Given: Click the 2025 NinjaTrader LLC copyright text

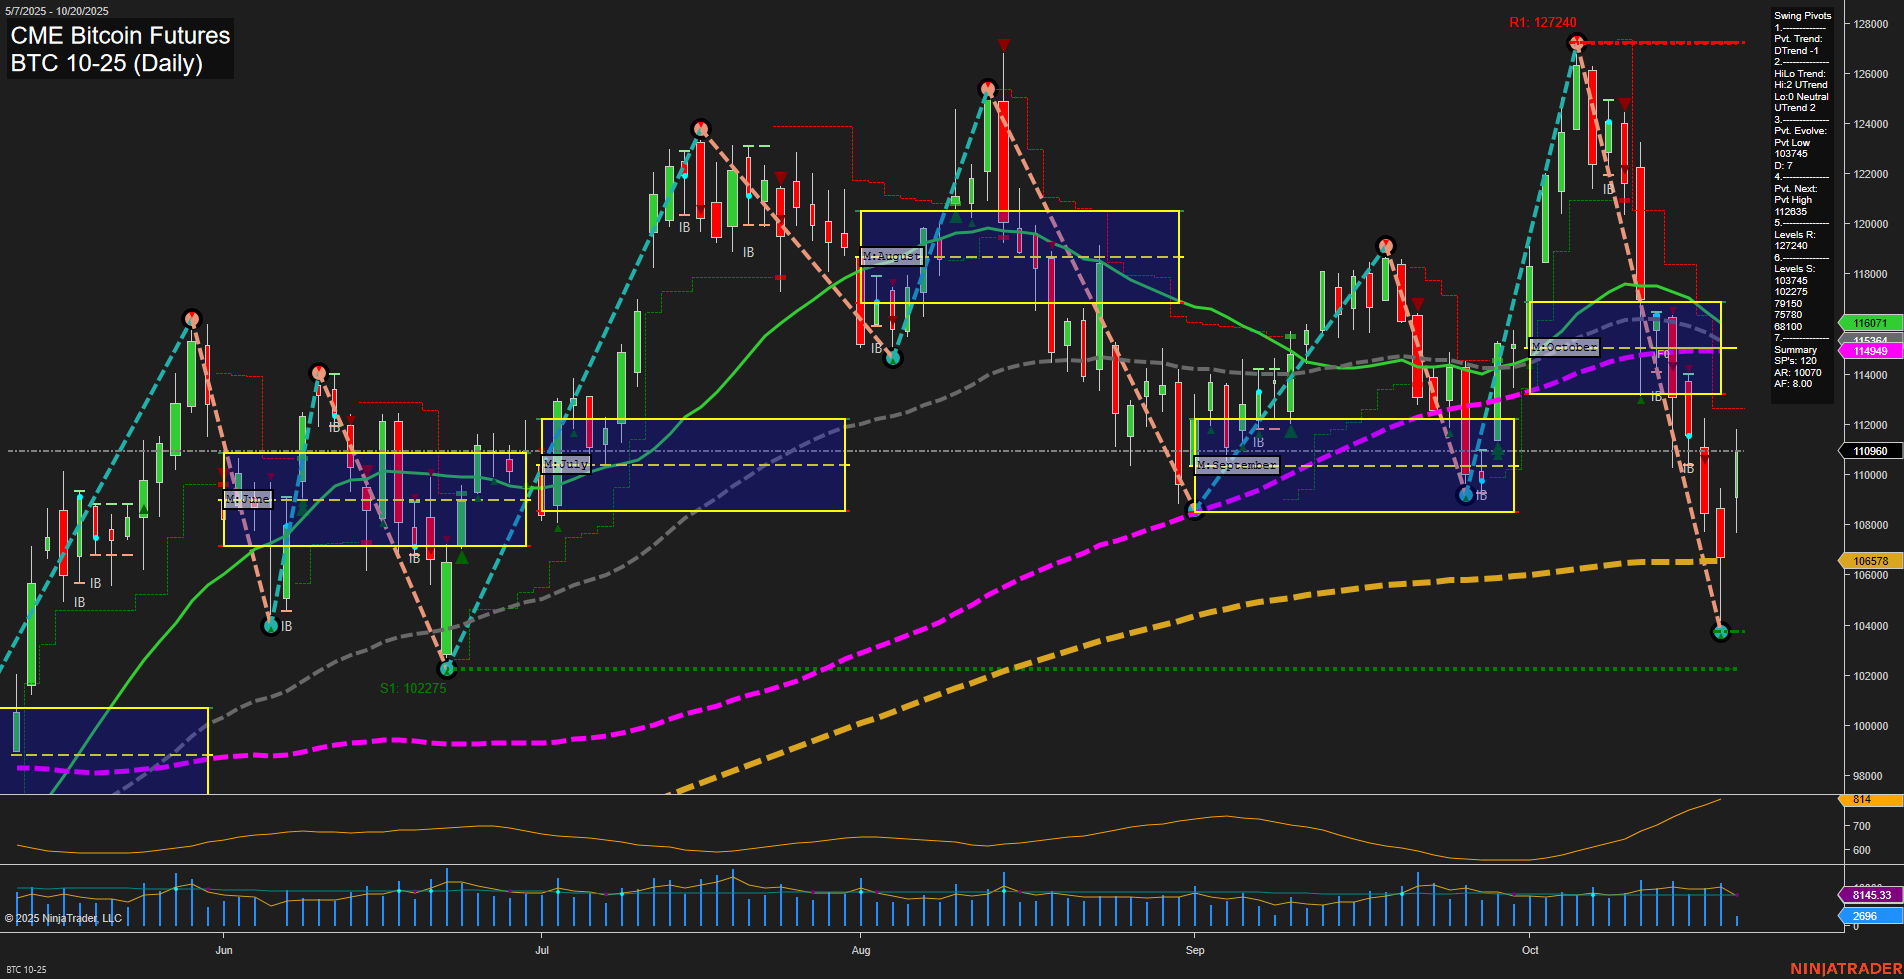Looking at the screenshot, I should coord(65,917).
